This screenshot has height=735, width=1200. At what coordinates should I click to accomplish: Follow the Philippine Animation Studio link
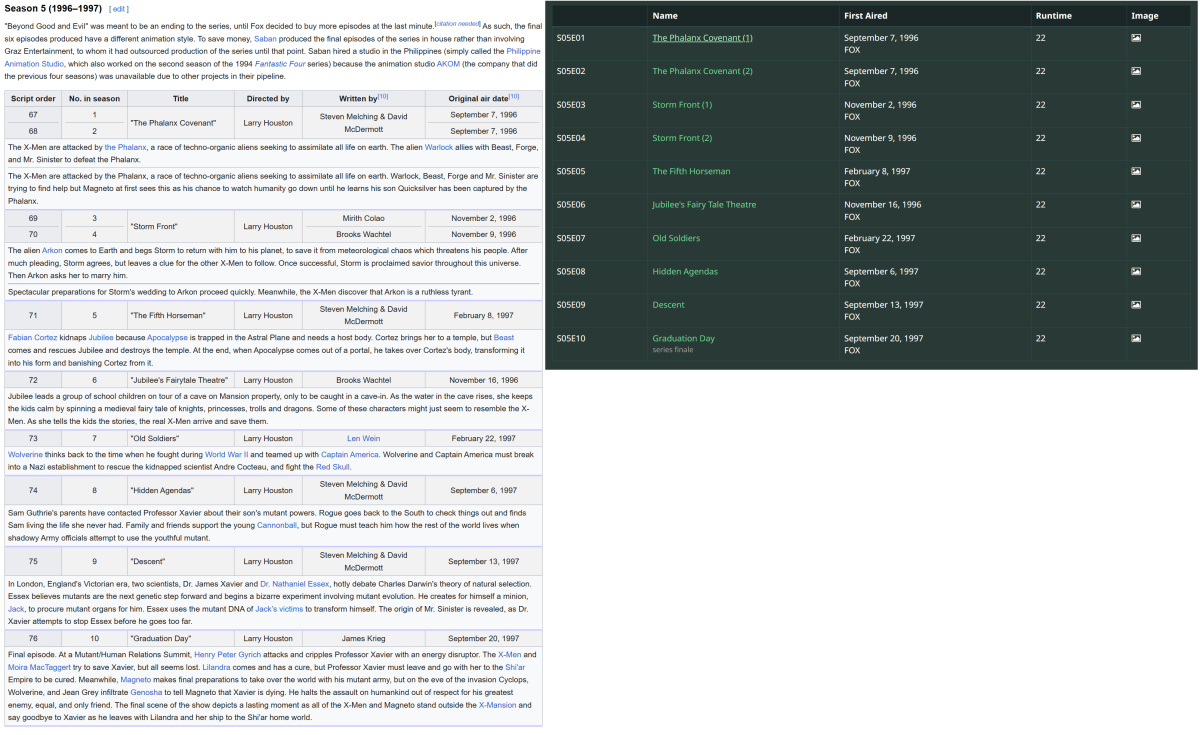30,63
